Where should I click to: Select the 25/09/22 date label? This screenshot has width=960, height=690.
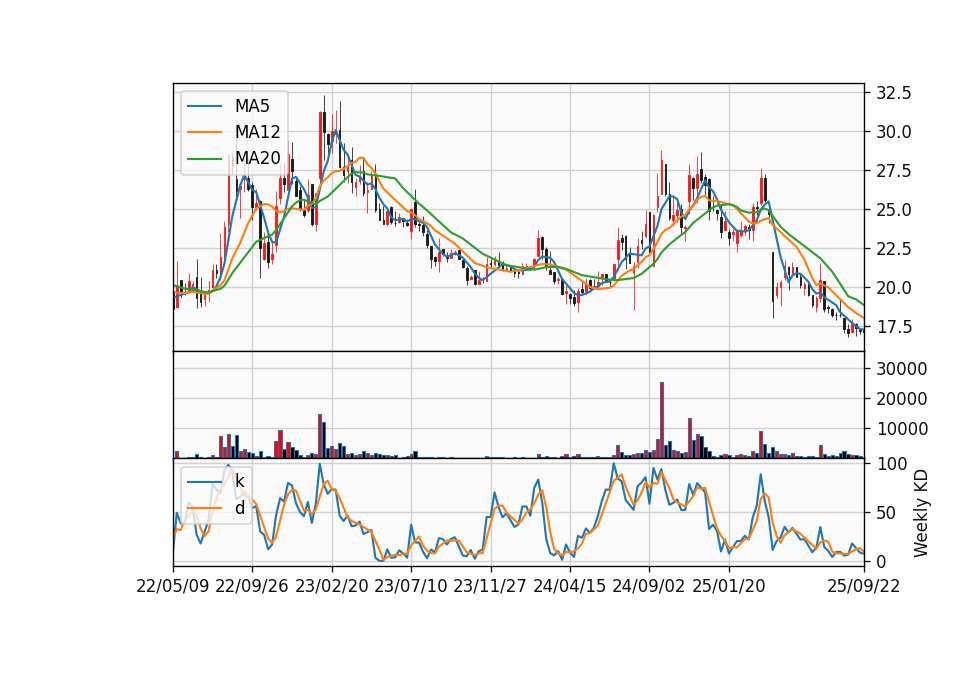tap(864, 586)
